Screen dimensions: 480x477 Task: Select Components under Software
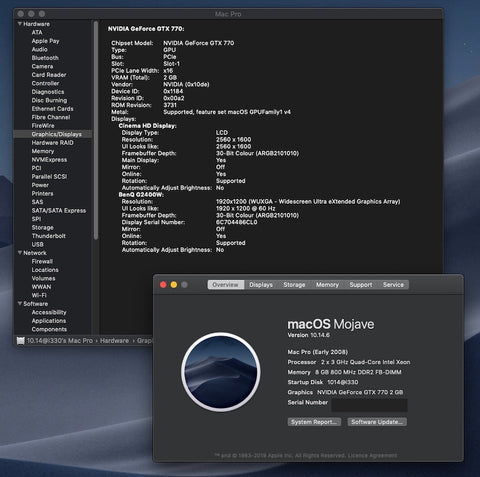[49, 329]
